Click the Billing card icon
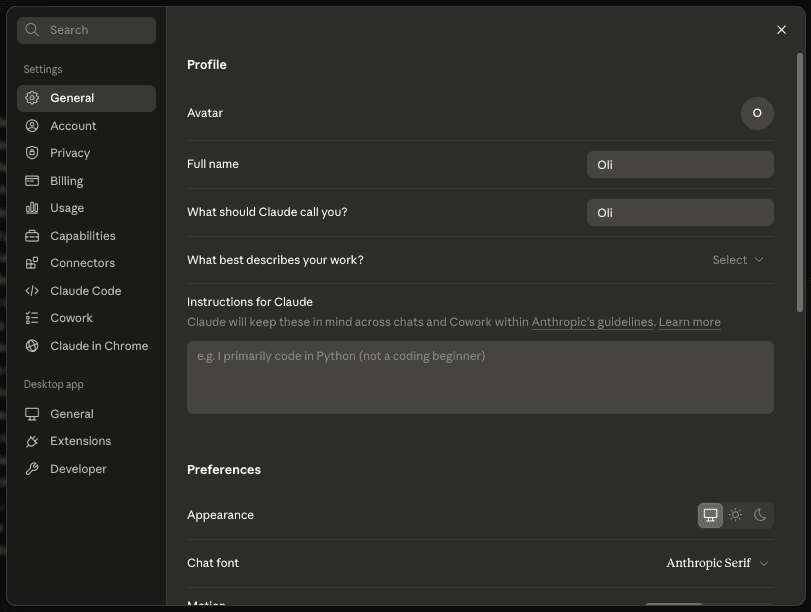811x612 pixels. tap(32, 181)
